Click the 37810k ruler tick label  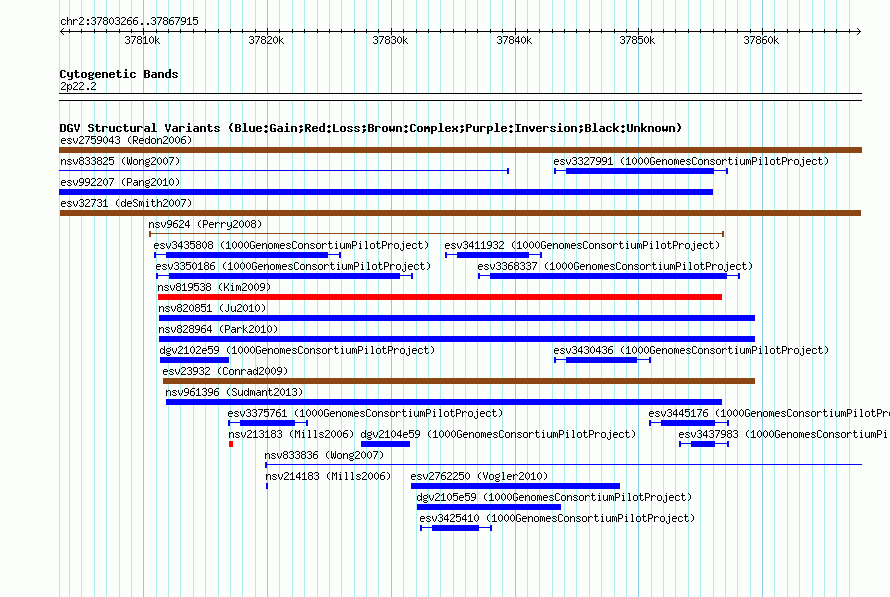142,40
